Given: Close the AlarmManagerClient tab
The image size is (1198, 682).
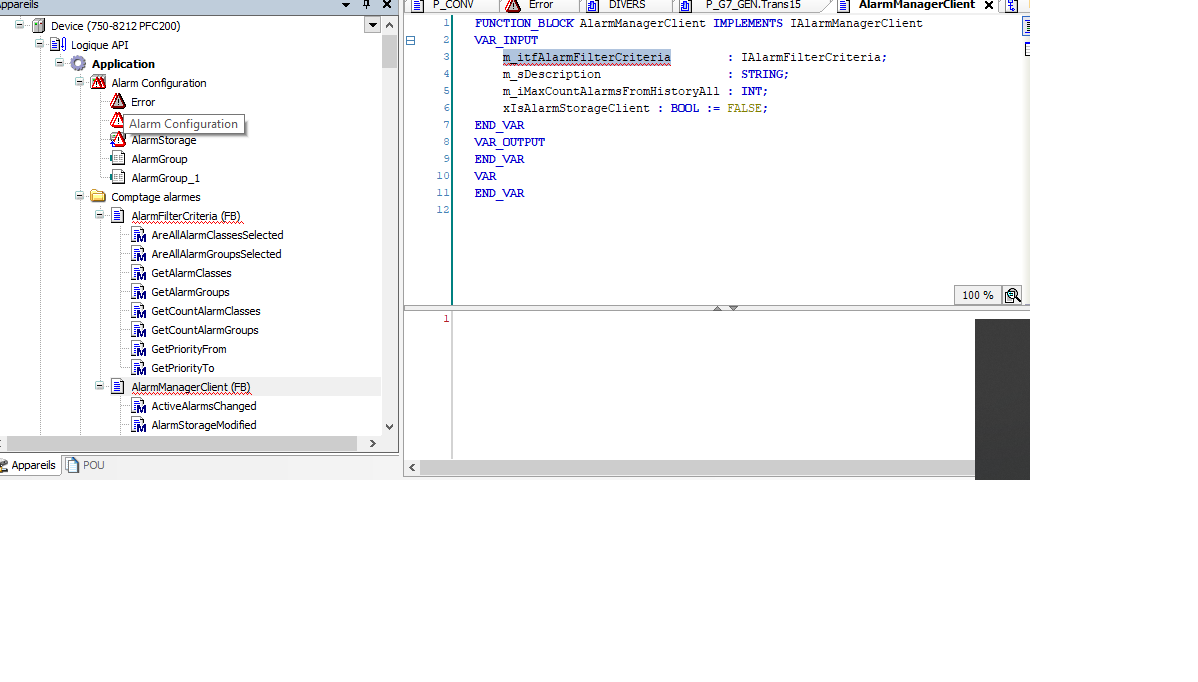Looking at the screenshot, I should pyautogui.click(x=988, y=5).
